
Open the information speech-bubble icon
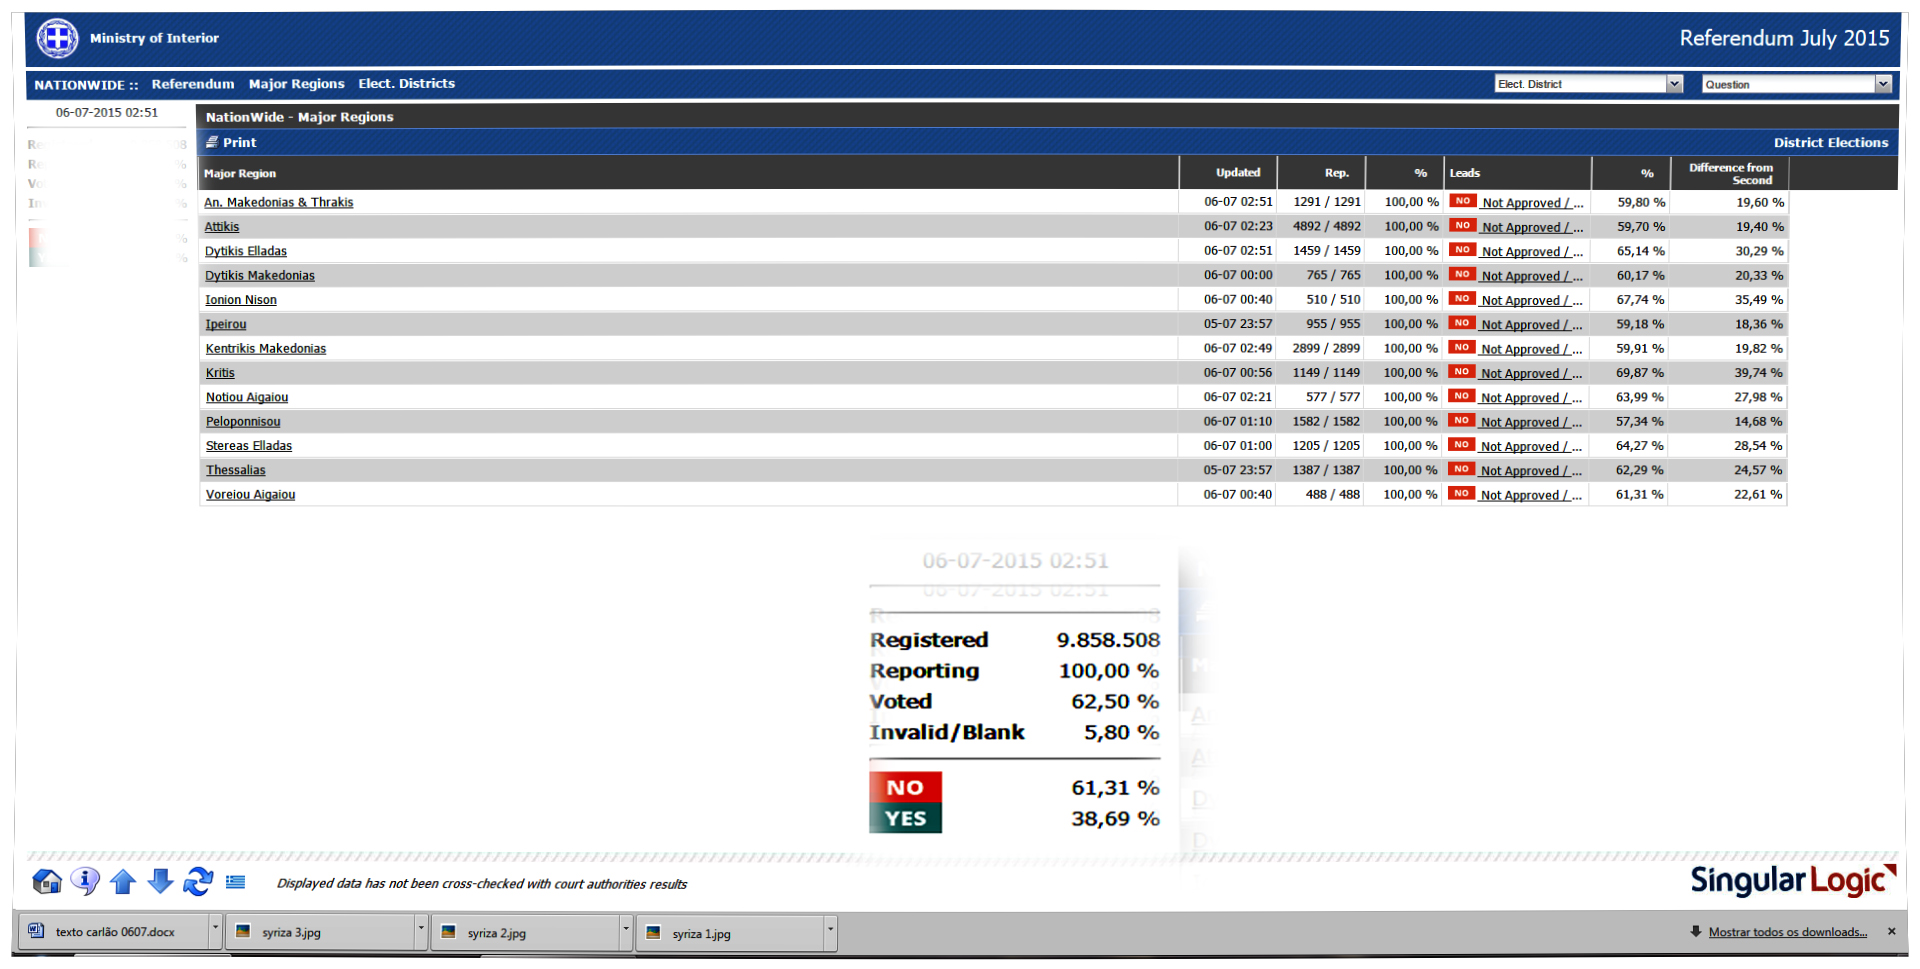point(85,881)
